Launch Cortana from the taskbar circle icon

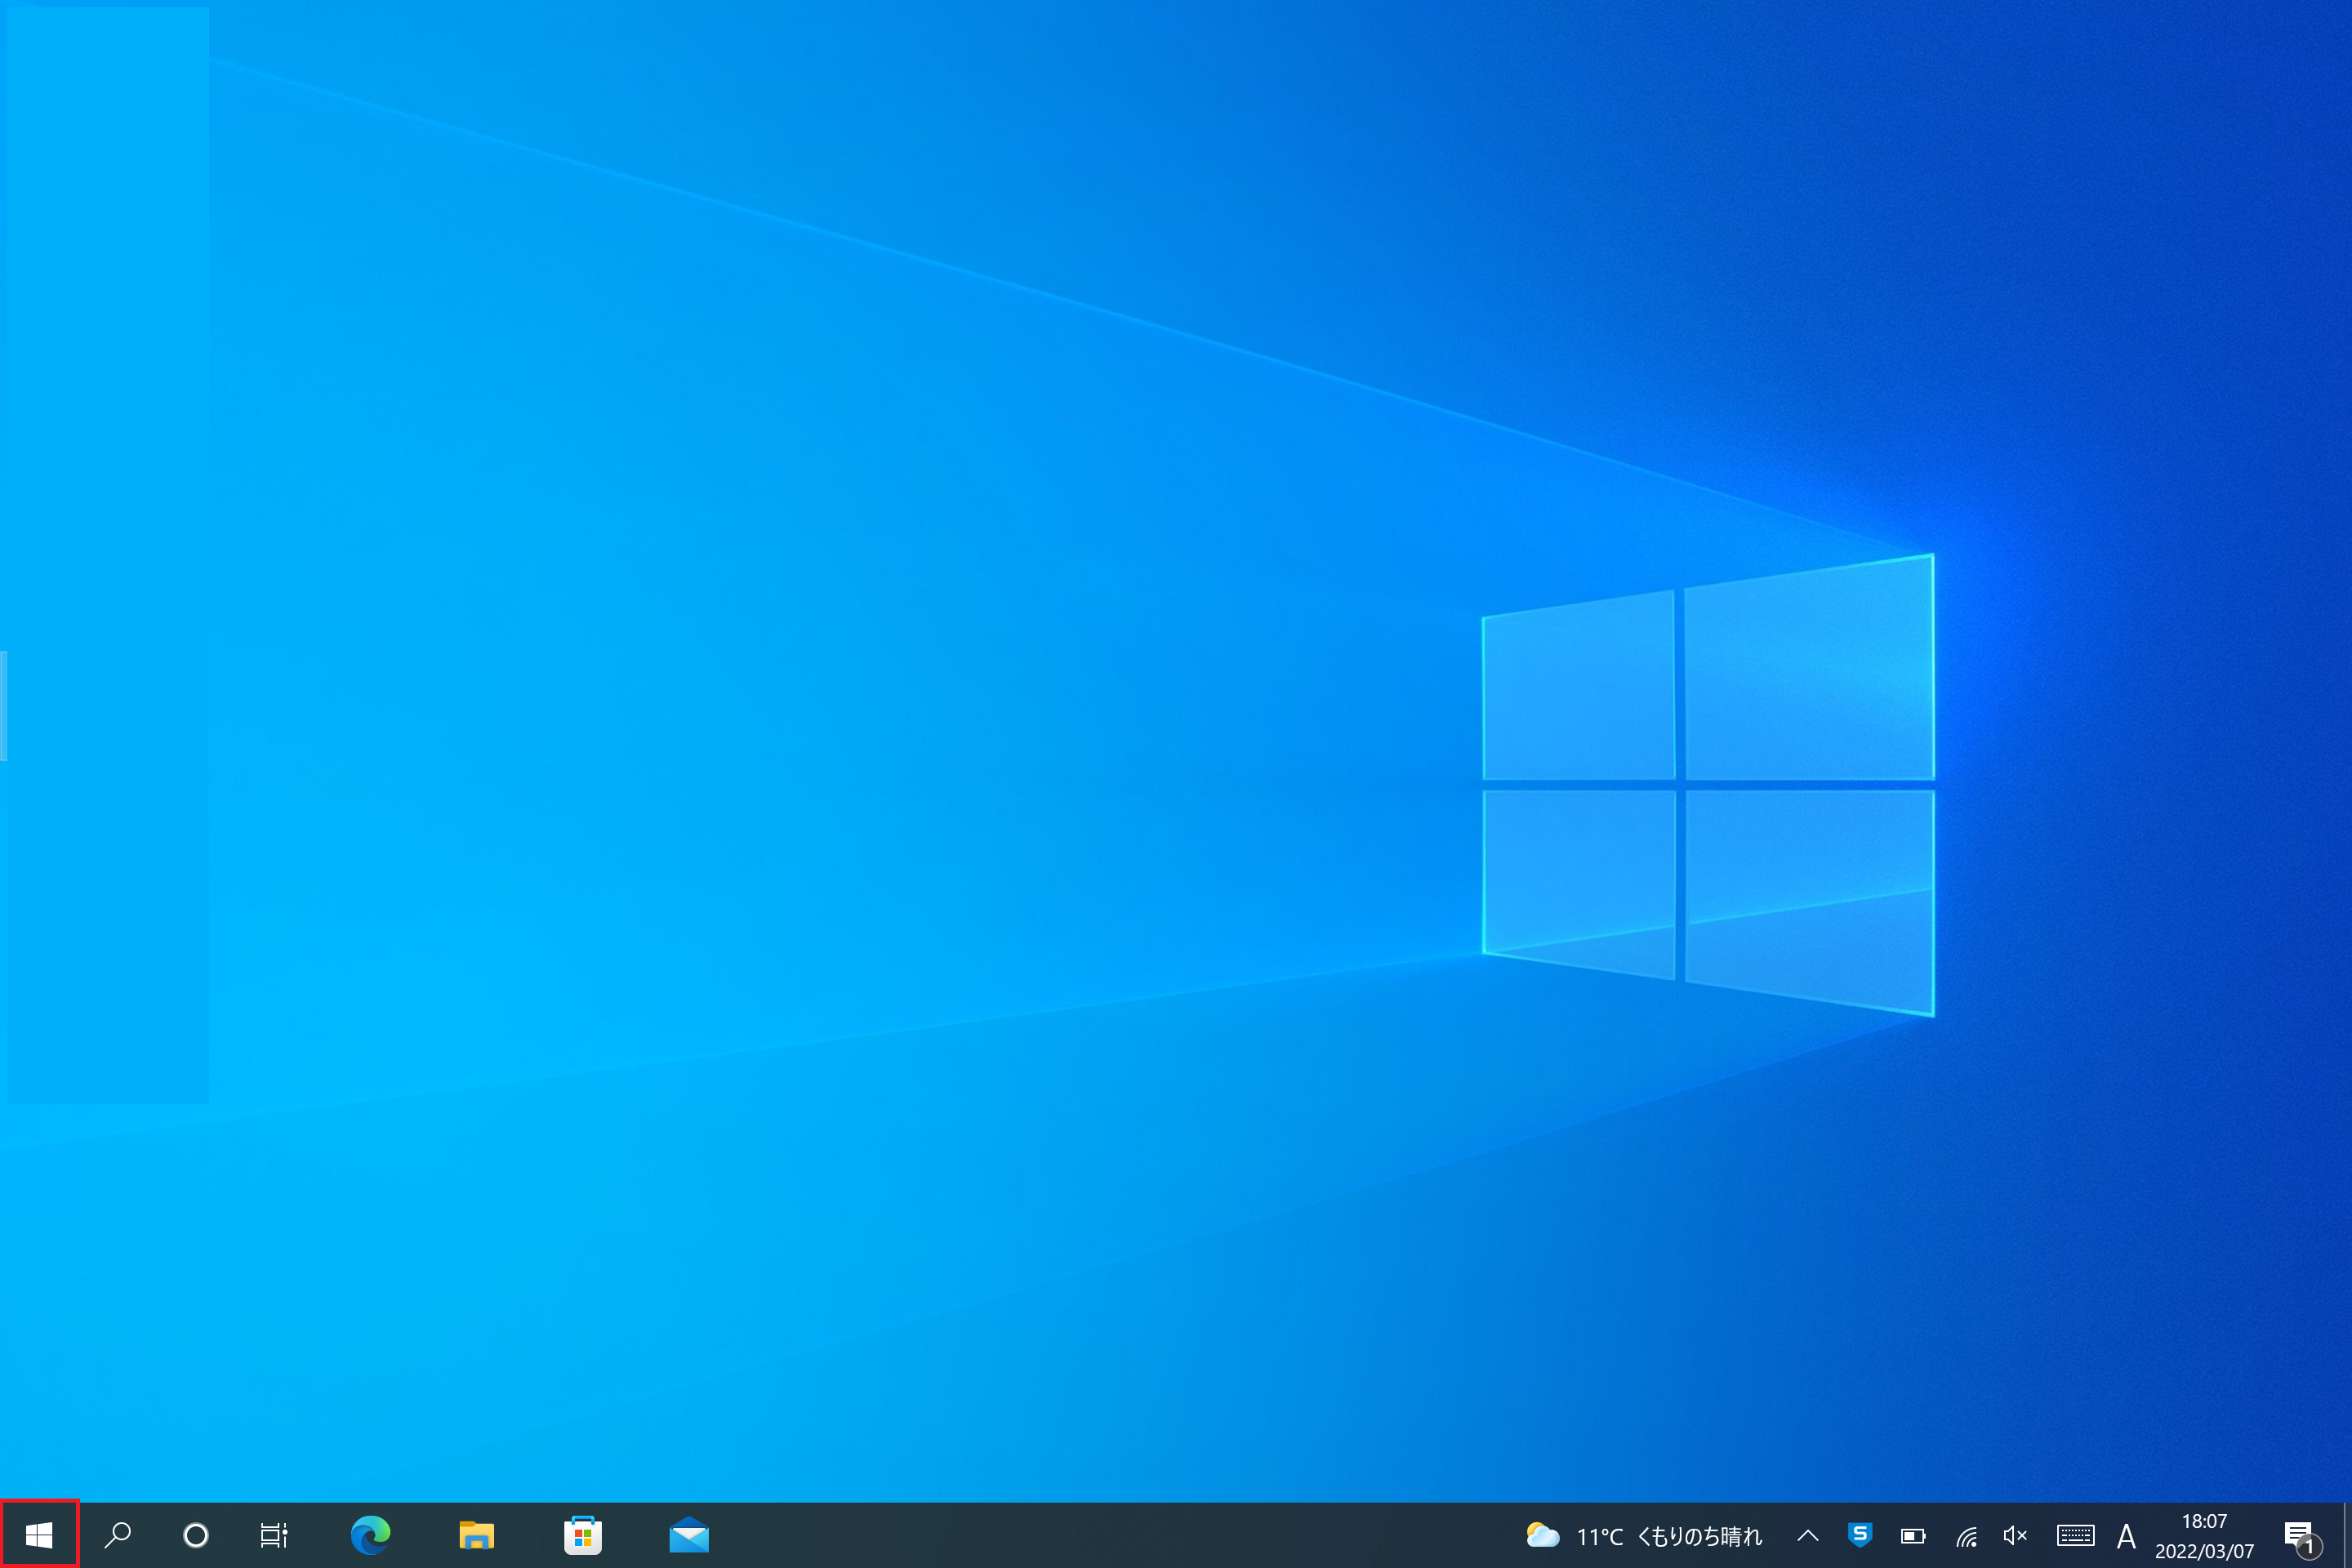(x=196, y=1534)
